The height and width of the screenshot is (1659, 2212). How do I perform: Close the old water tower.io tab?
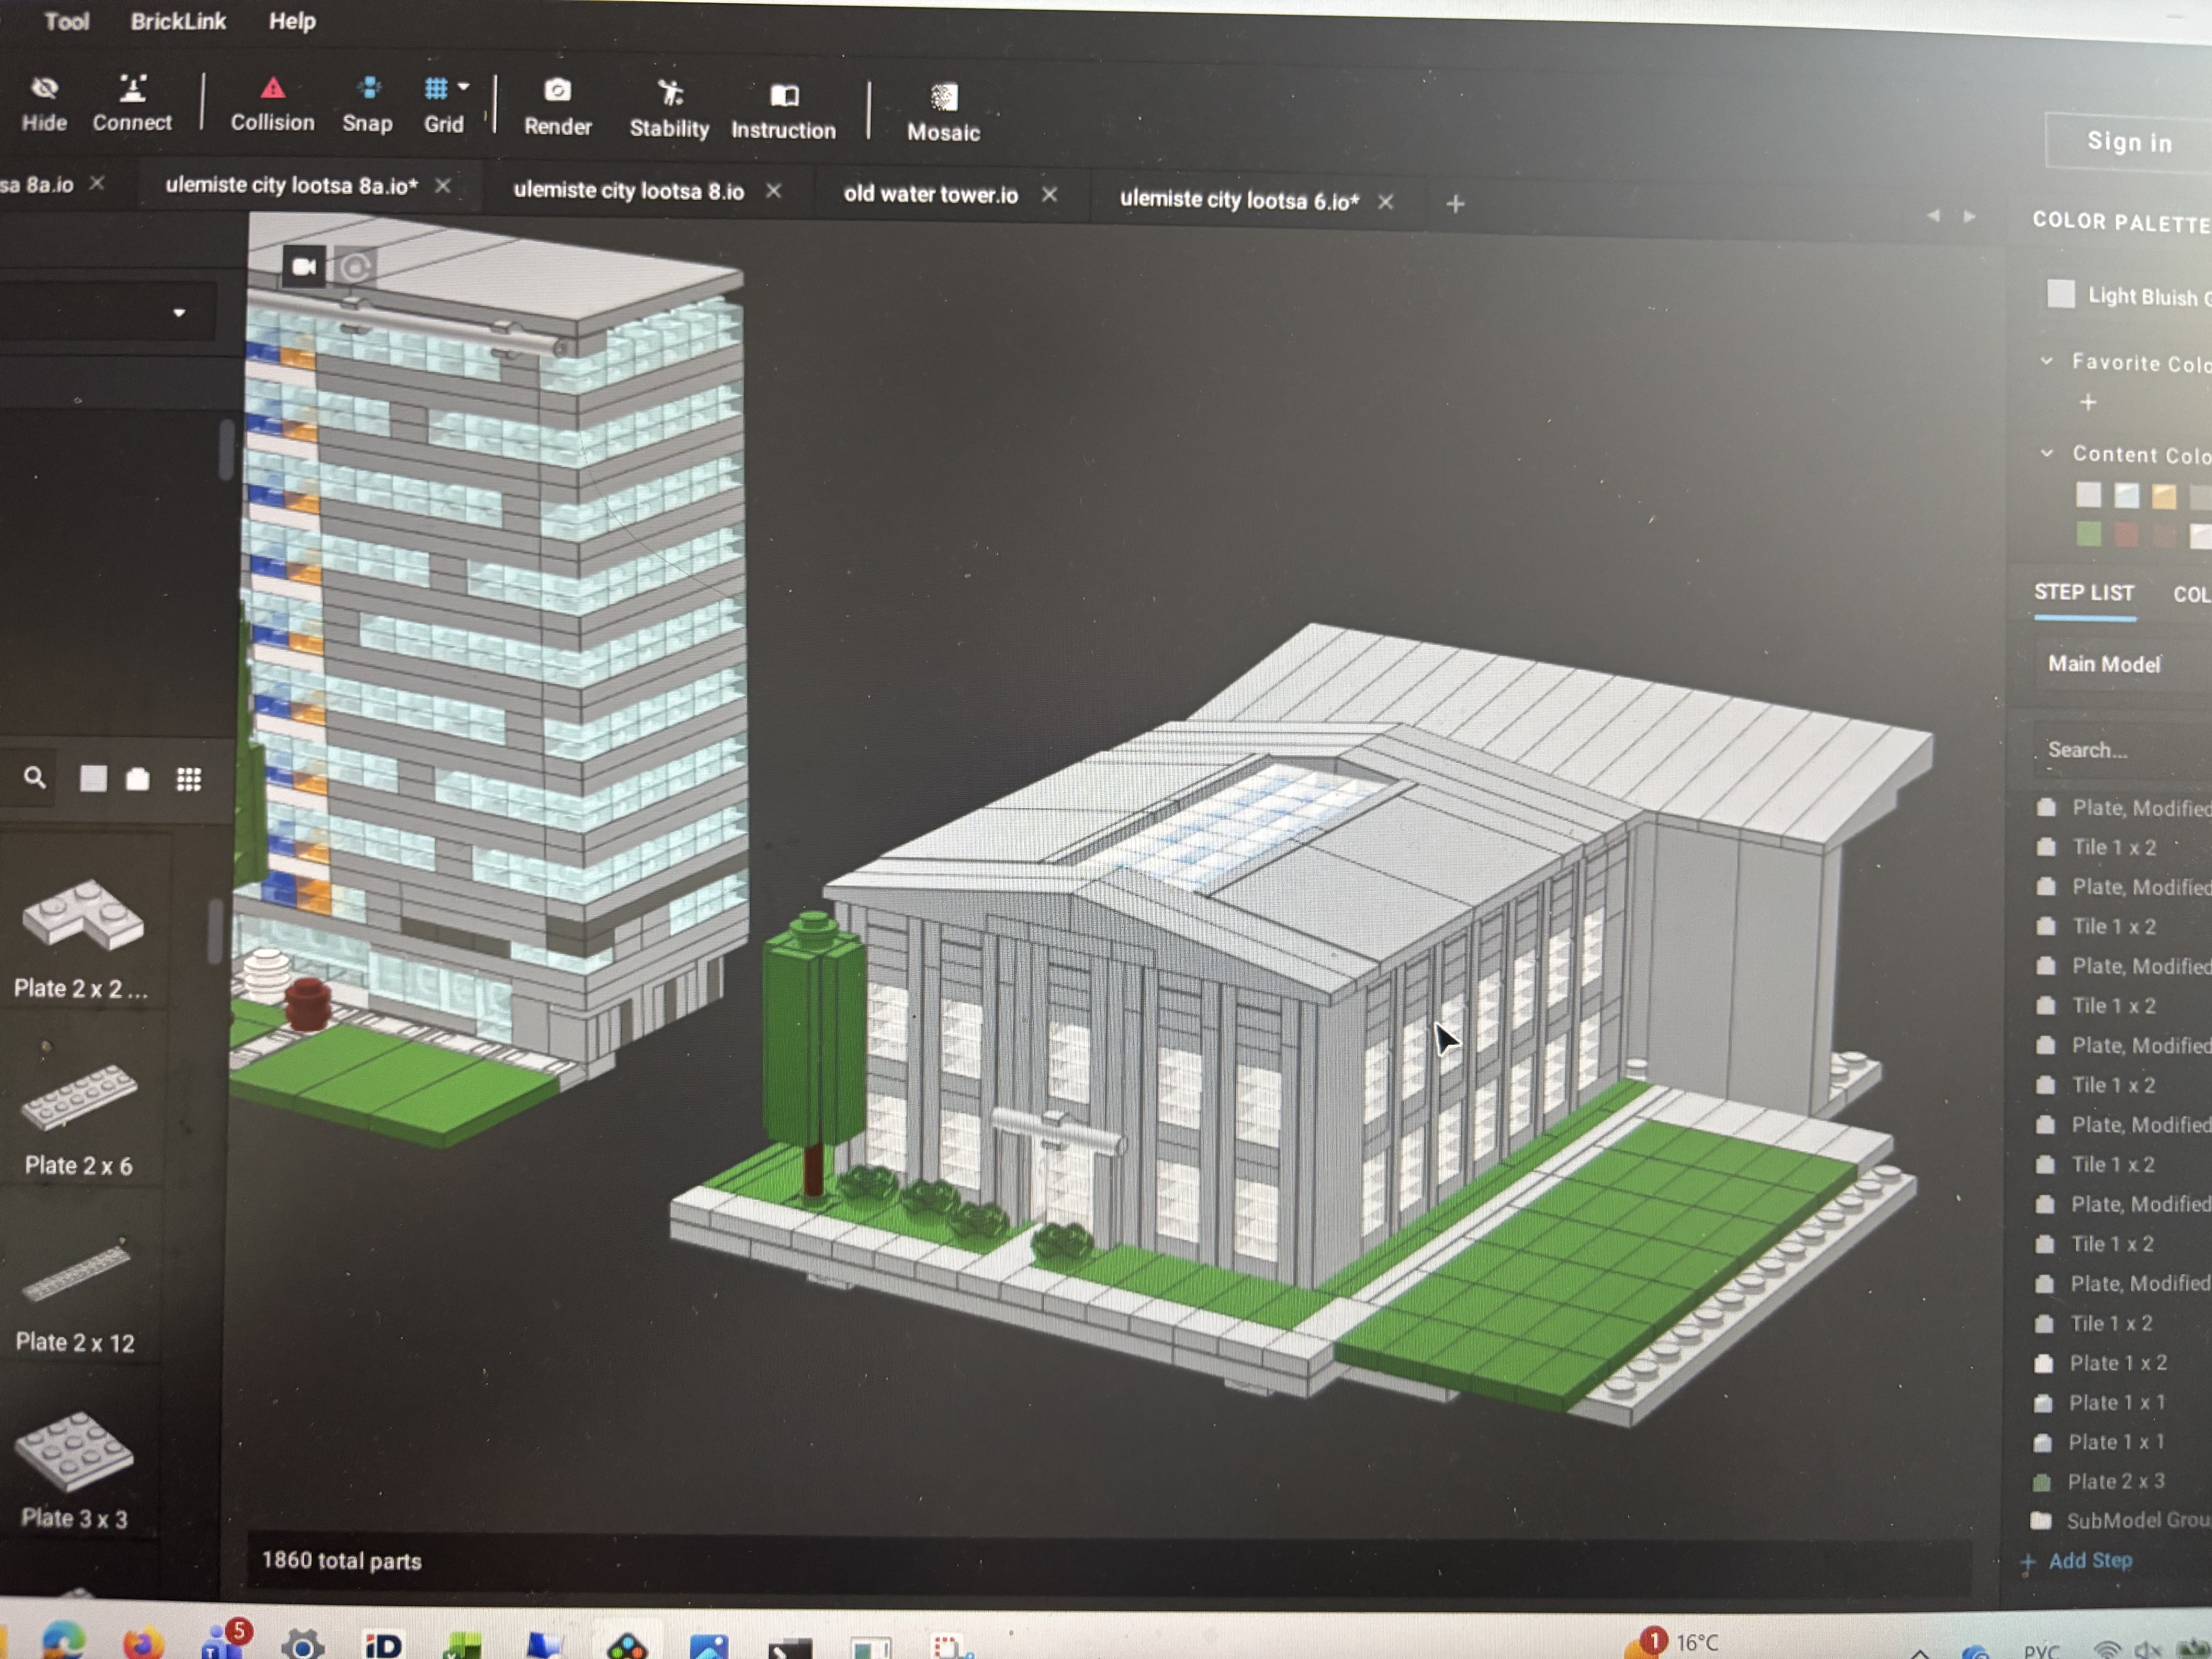pyautogui.click(x=1049, y=195)
